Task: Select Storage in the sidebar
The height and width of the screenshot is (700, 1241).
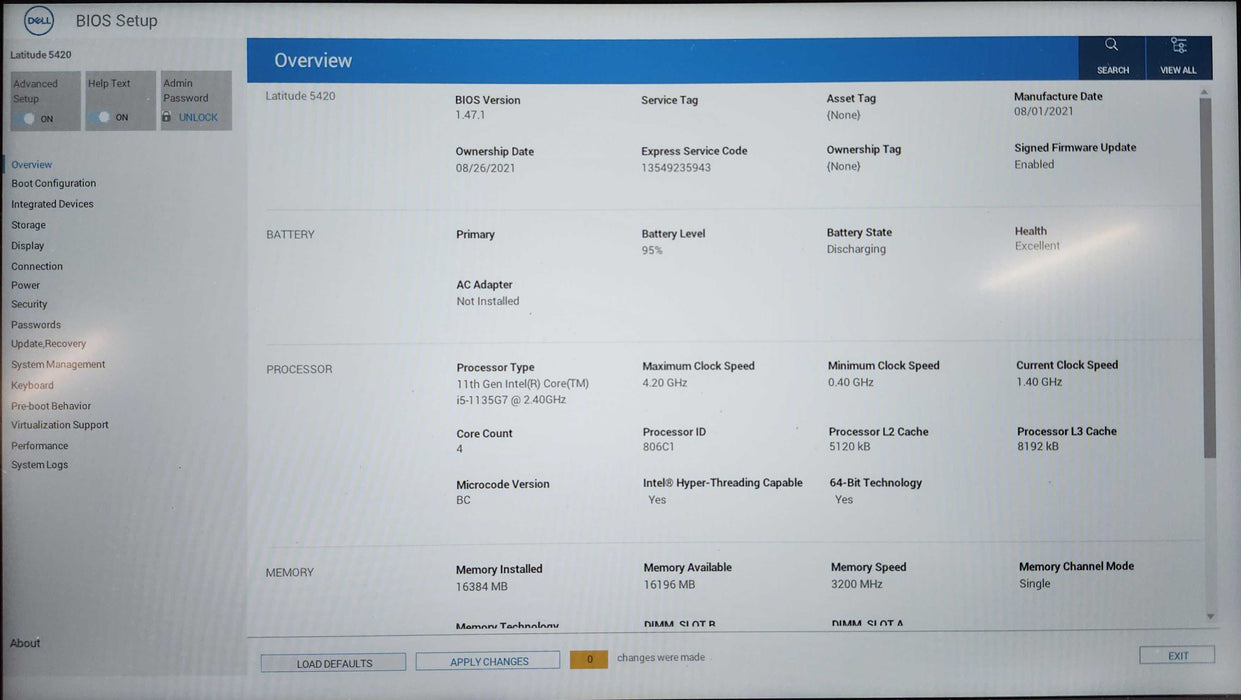Action: [28, 224]
